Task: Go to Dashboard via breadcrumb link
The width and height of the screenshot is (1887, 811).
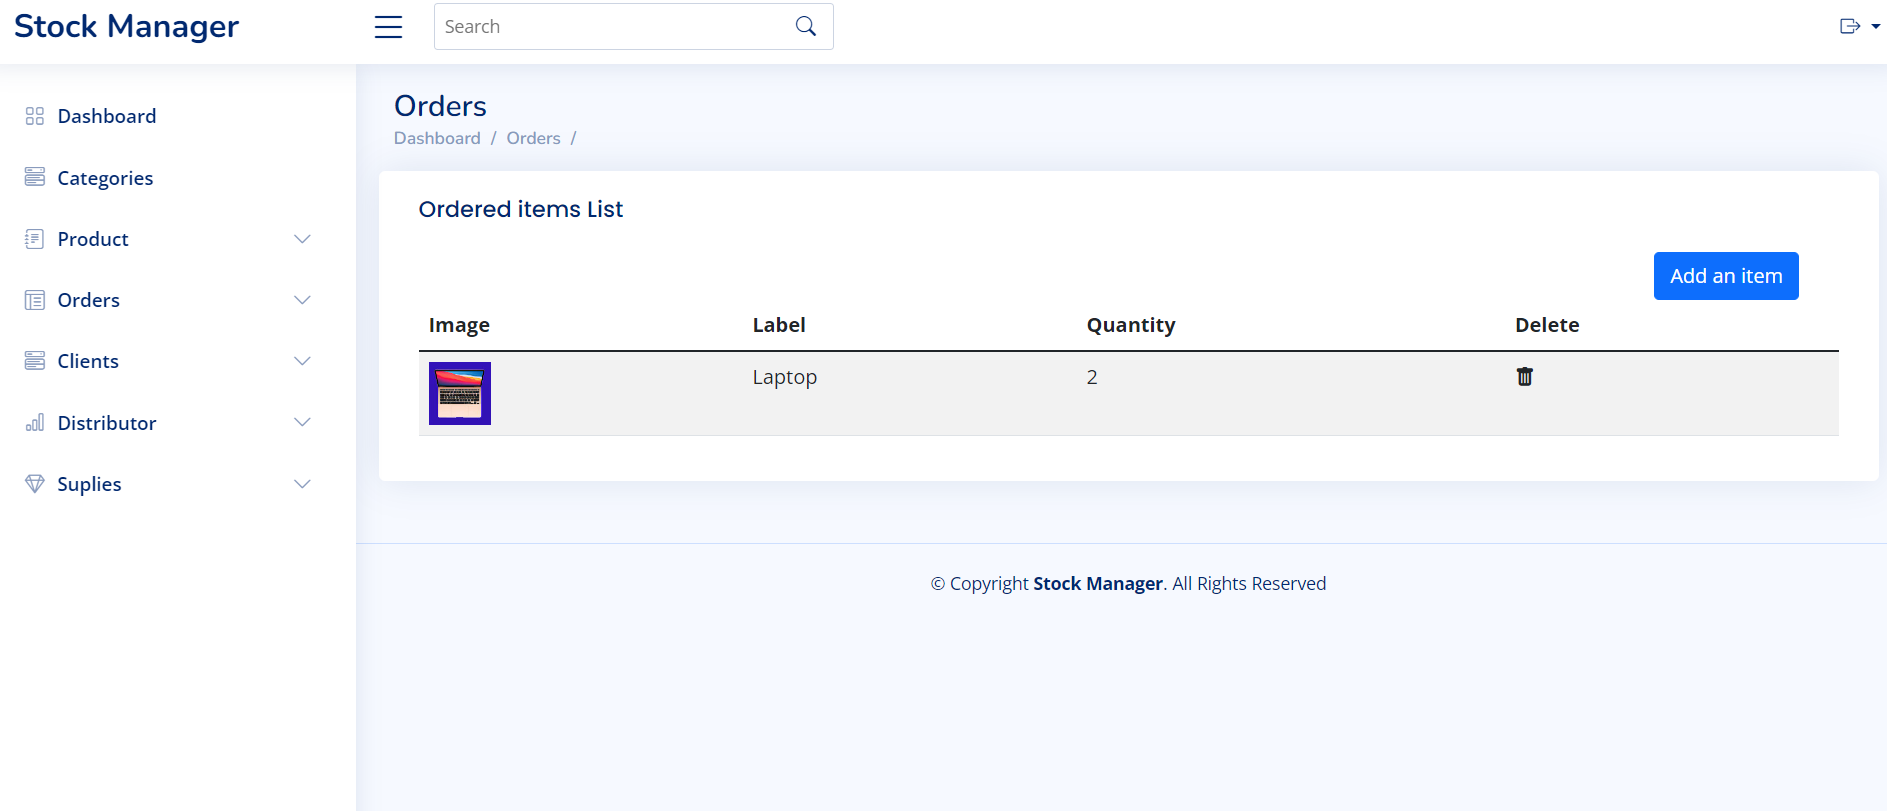Action: [437, 138]
